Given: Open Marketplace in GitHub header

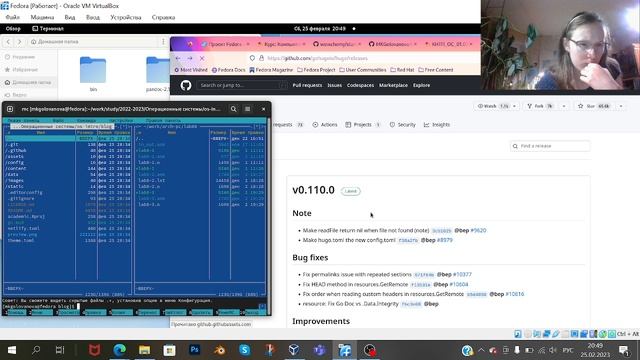Looking at the screenshot, I should tap(393, 85).
